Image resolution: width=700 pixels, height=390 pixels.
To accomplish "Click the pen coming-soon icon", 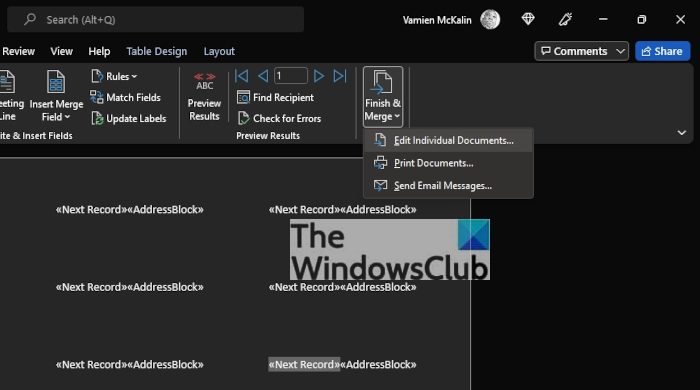I will (565, 19).
